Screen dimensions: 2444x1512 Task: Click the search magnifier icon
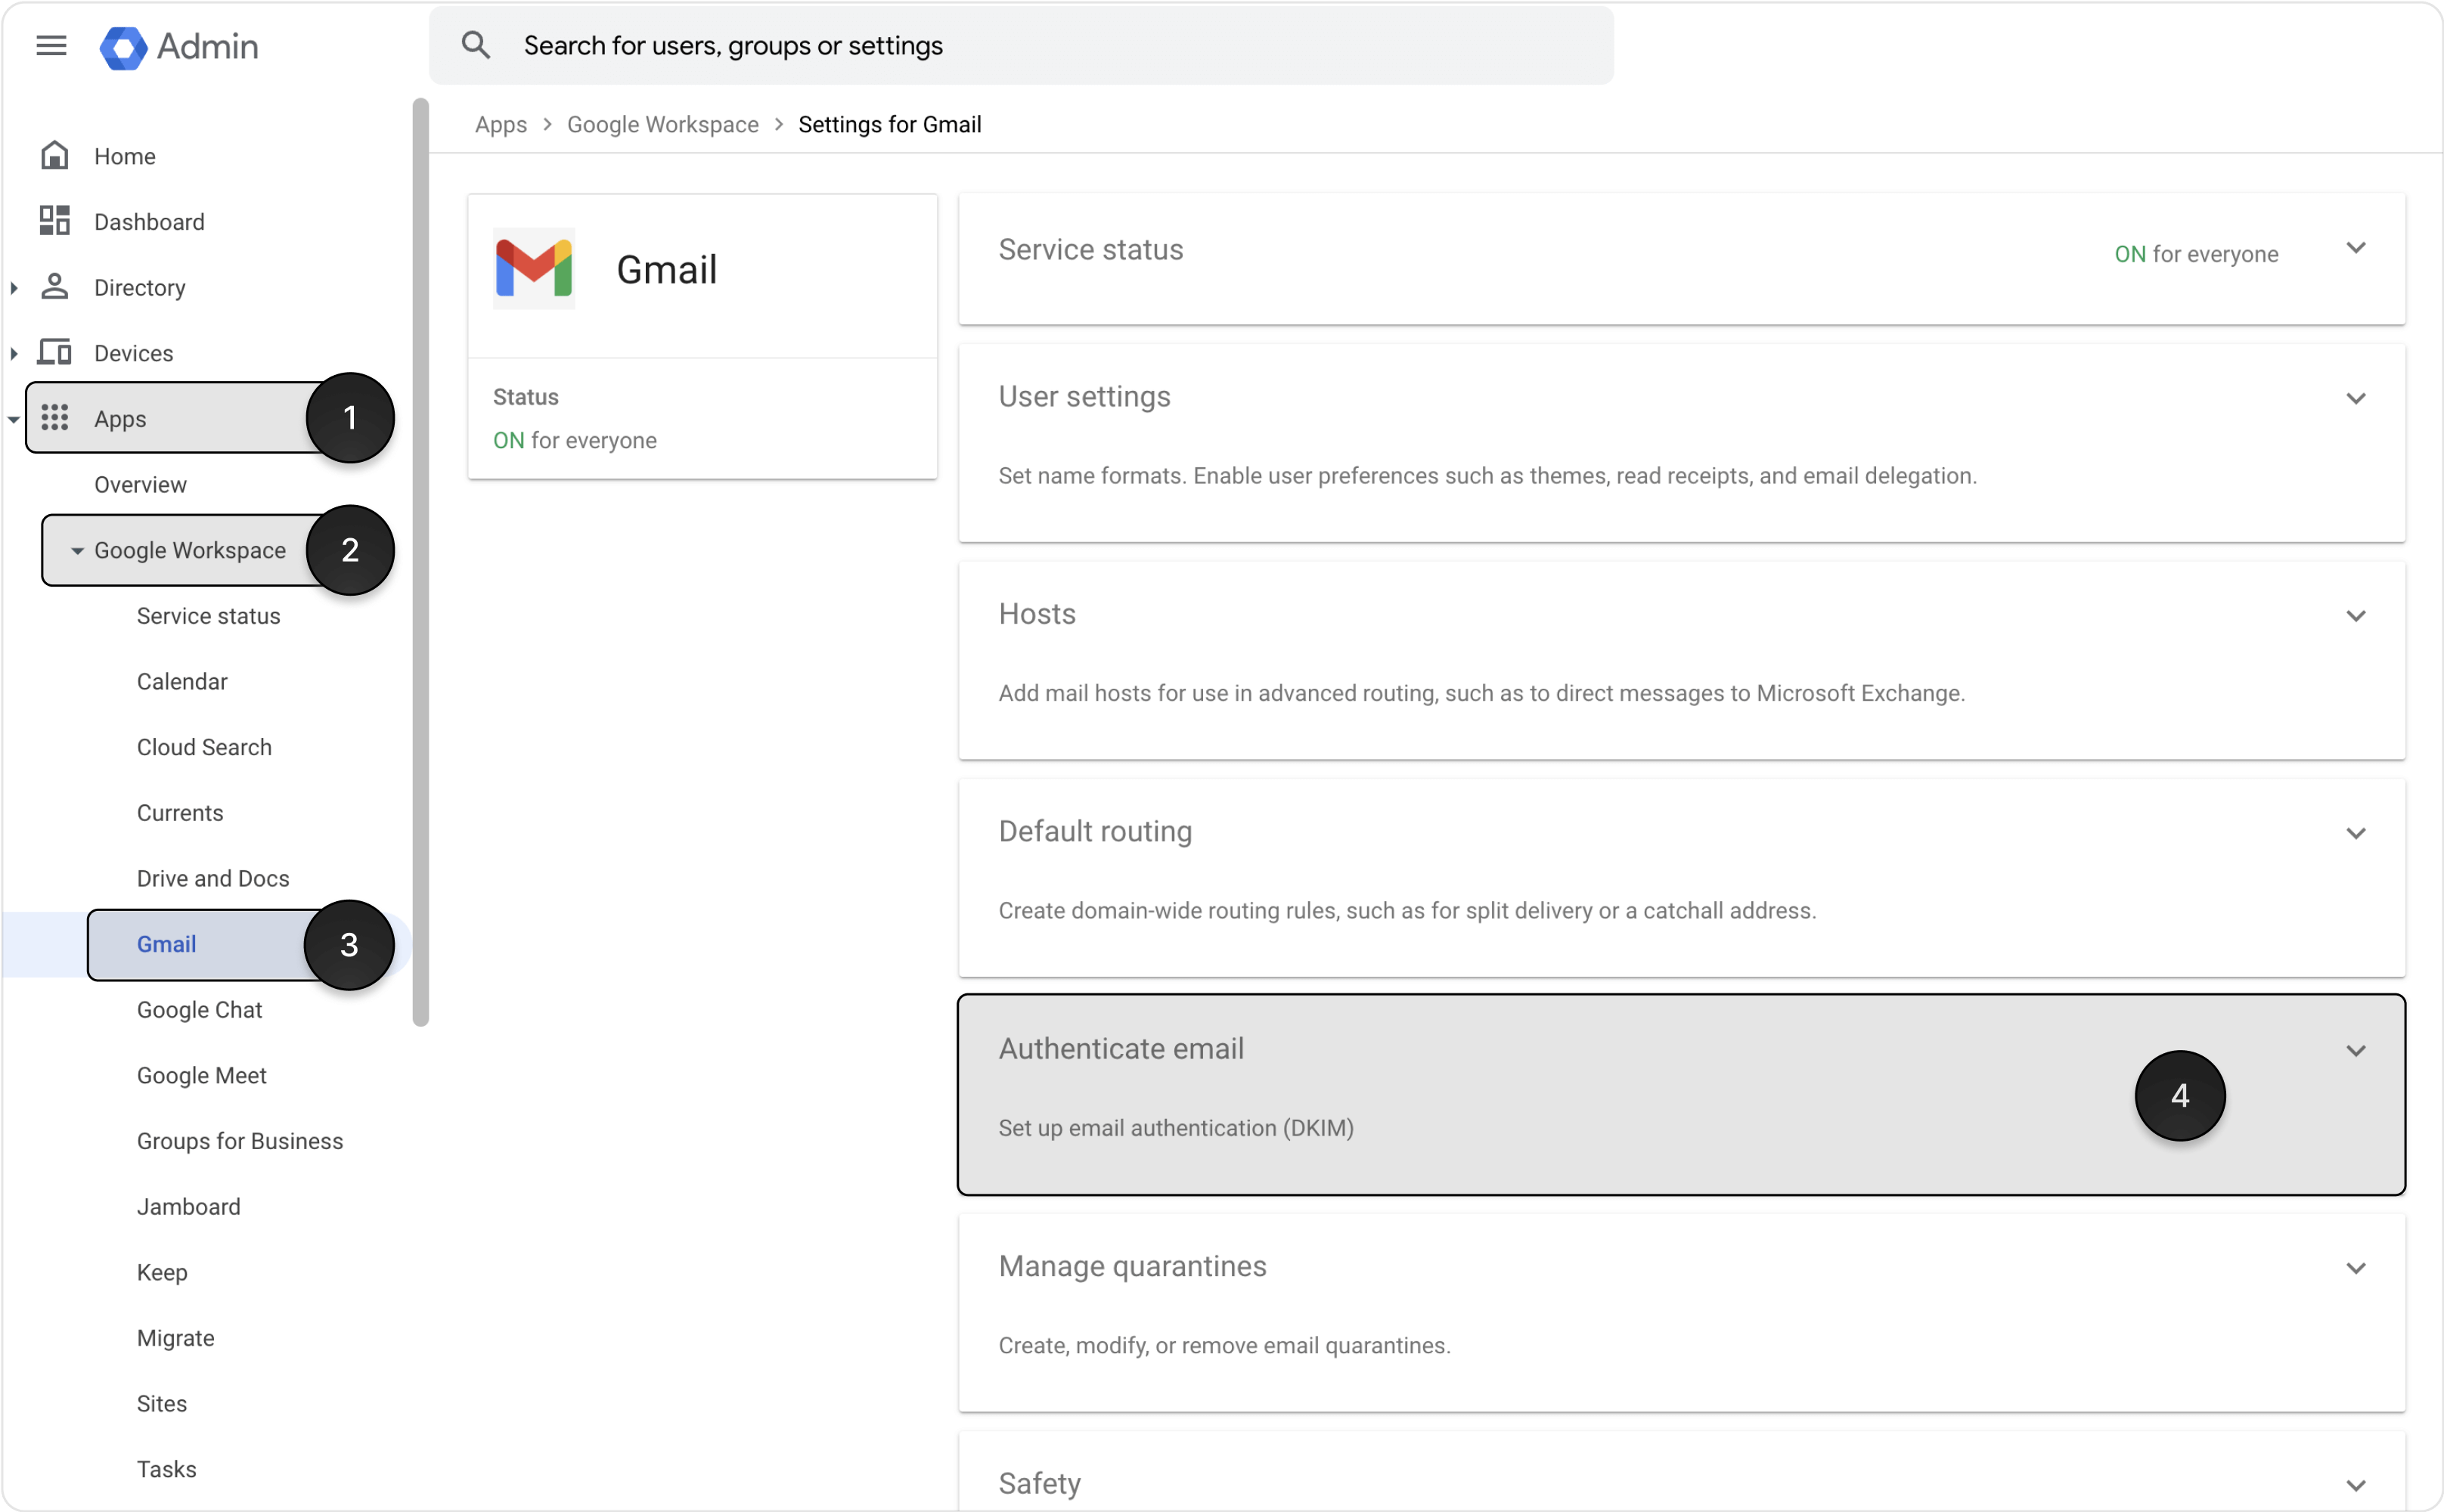pyautogui.click(x=477, y=44)
